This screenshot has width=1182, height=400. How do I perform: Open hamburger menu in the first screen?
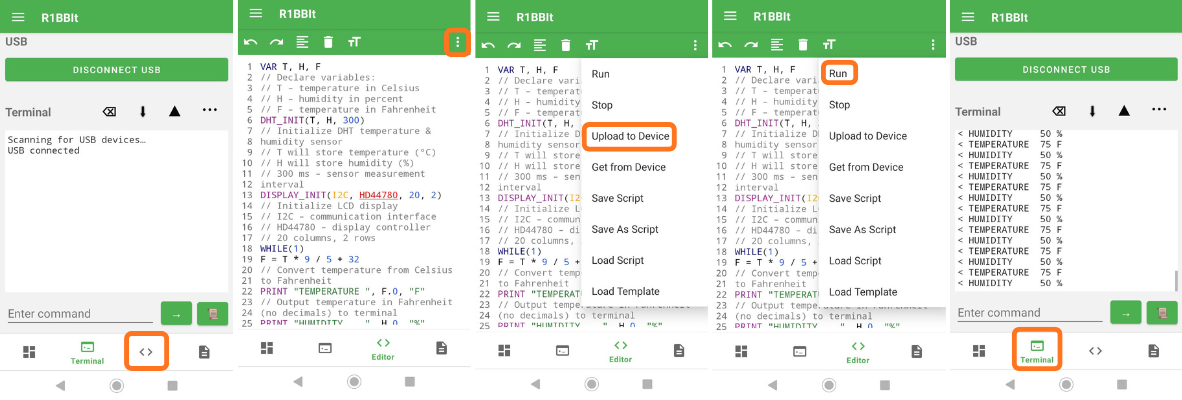19,16
